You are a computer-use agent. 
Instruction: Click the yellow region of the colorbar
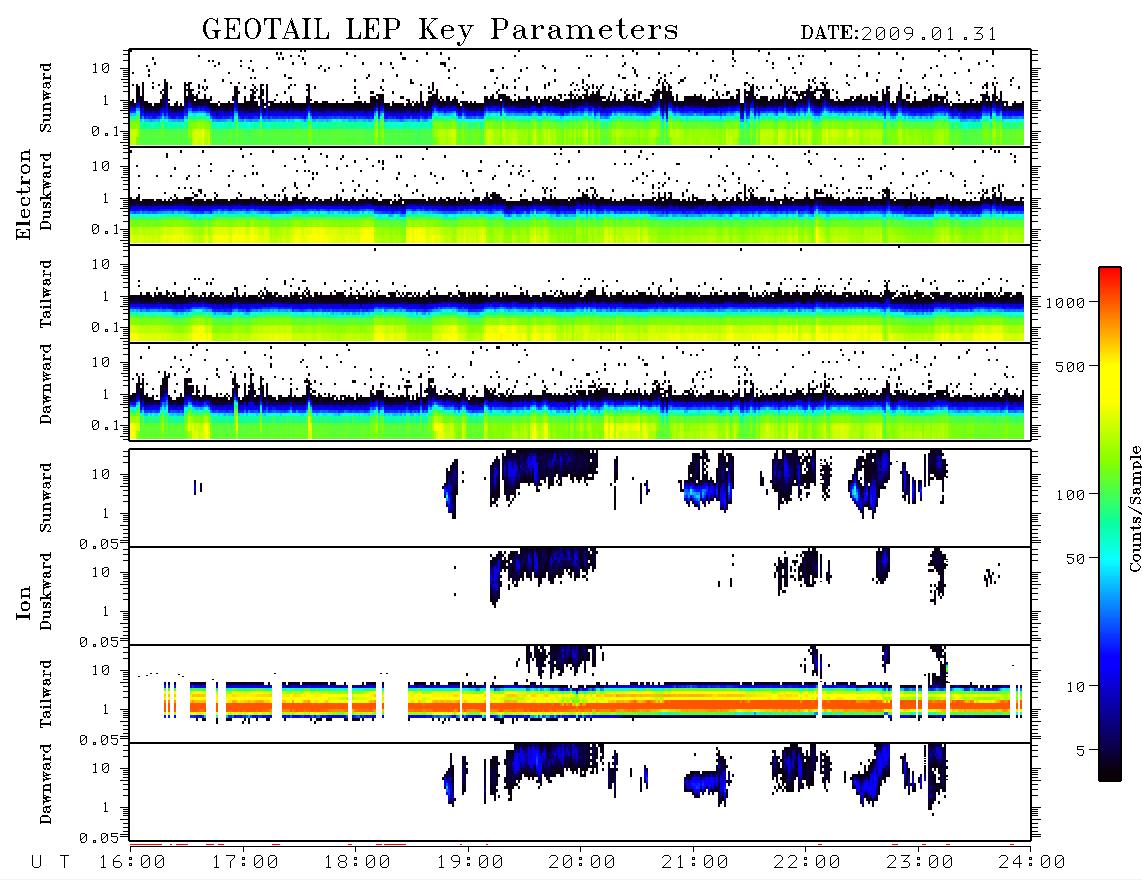[1110, 379]
